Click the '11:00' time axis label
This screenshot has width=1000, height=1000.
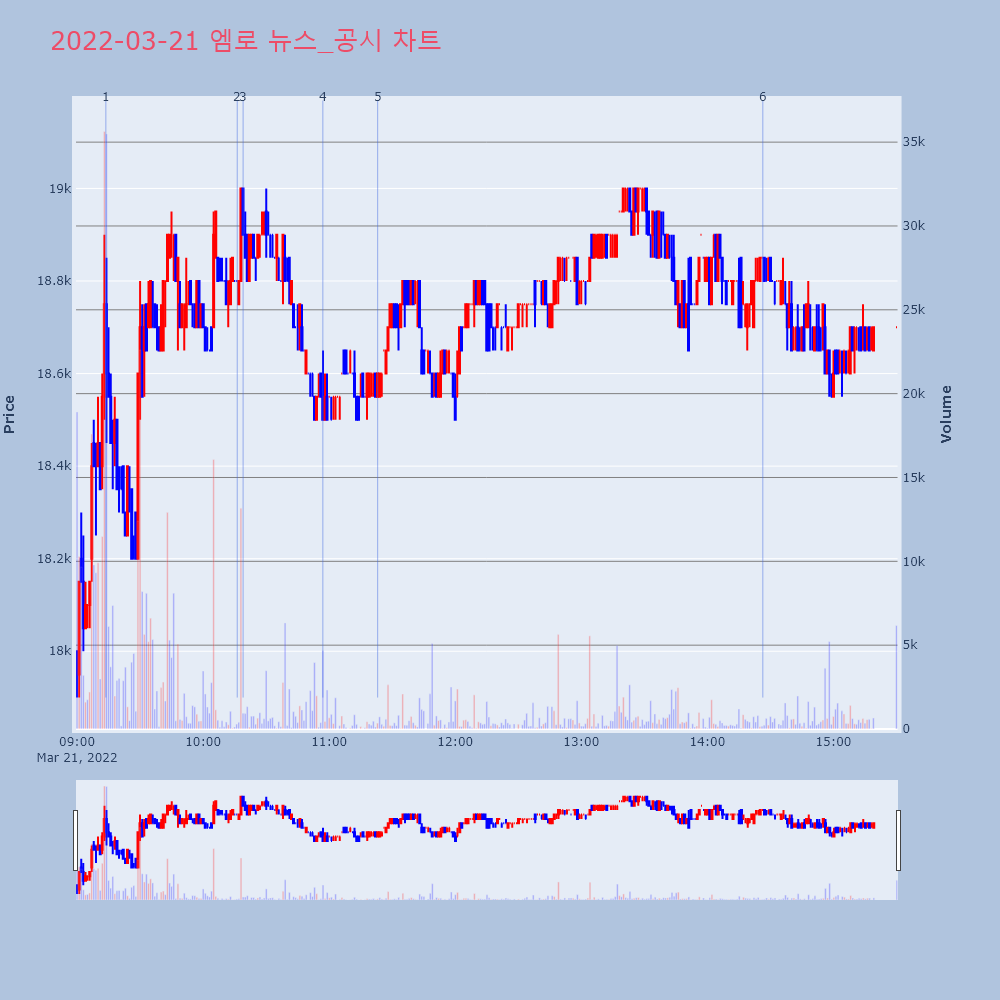[329, 742]
